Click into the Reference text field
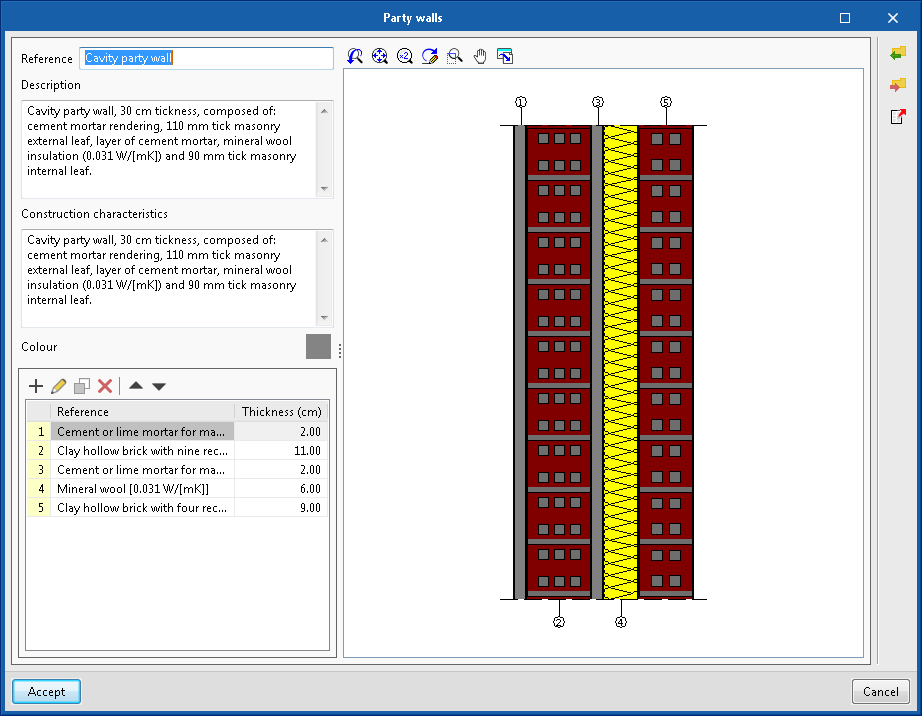 [x=207, y=59]
